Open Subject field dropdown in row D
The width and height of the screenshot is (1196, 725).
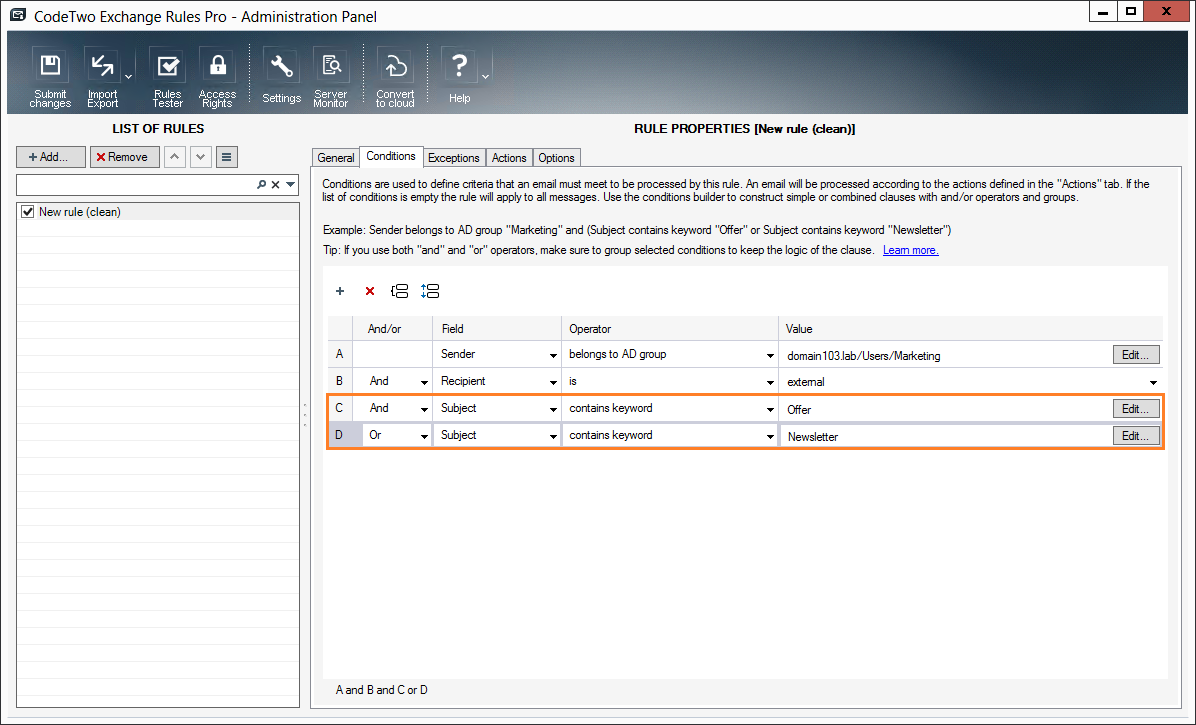pyautogui.click(x=553, y=436)
